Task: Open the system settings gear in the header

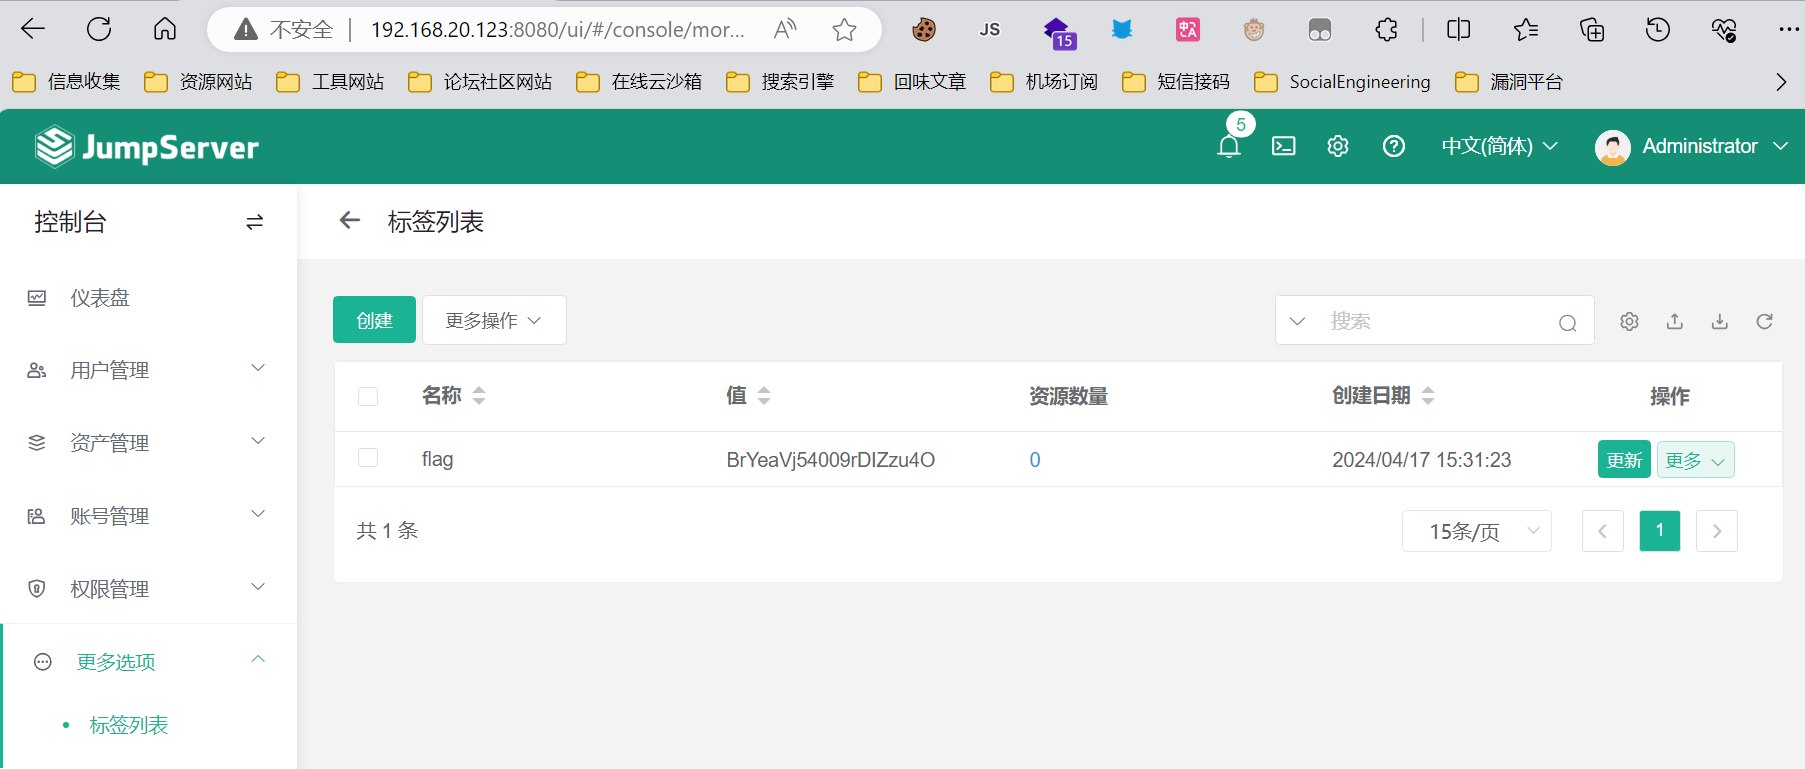Action: pyautogui.click(x=1338, y=146)
